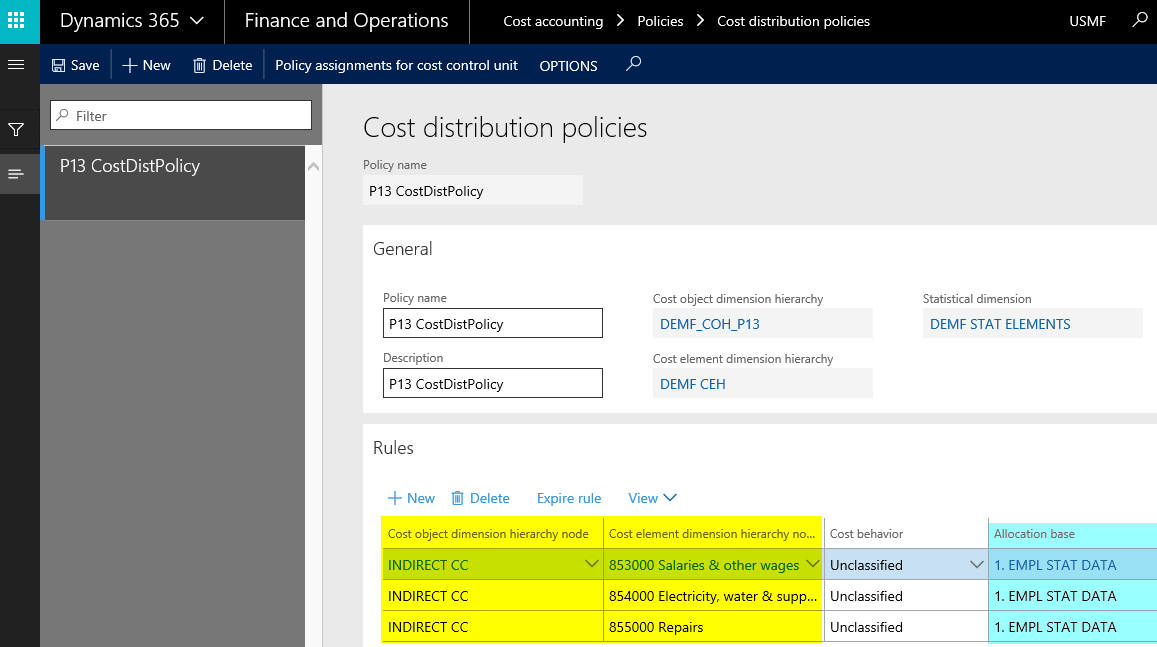The height and width of the screenshot is (647, 1157).
Task: Open the filter funnel icon in sidebar
Action: (16, 130)
